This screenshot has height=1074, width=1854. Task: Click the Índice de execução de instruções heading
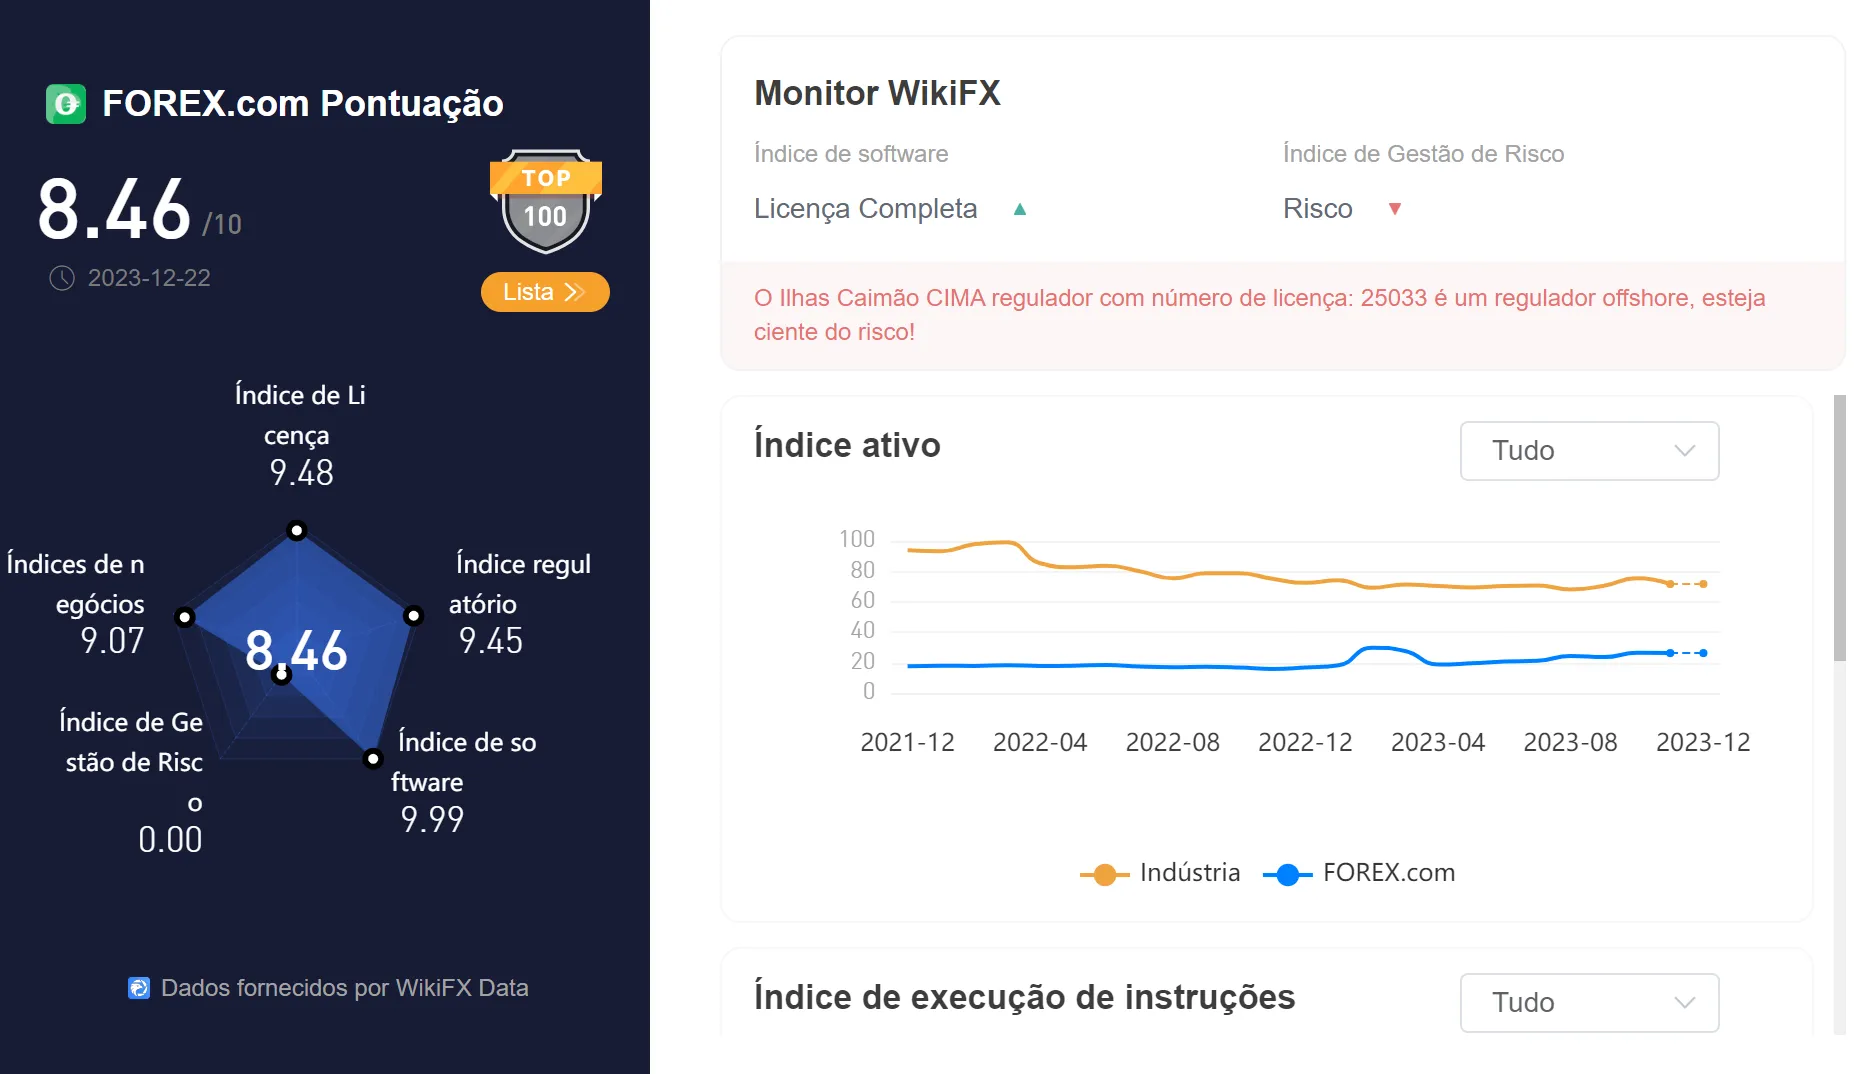(x=1024, y=997)
